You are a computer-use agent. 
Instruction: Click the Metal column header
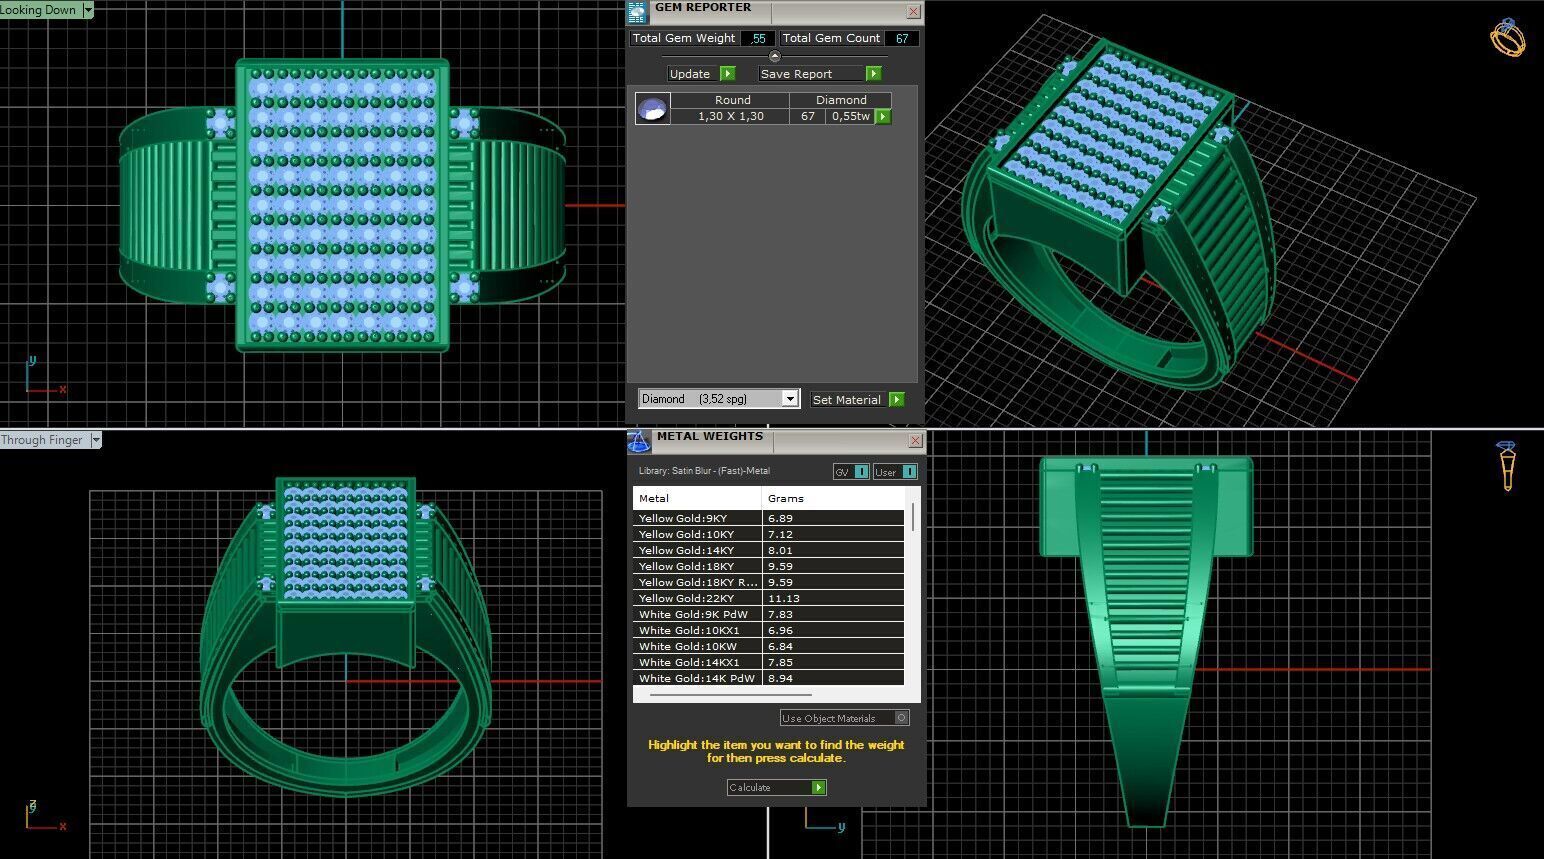point(697,498)
